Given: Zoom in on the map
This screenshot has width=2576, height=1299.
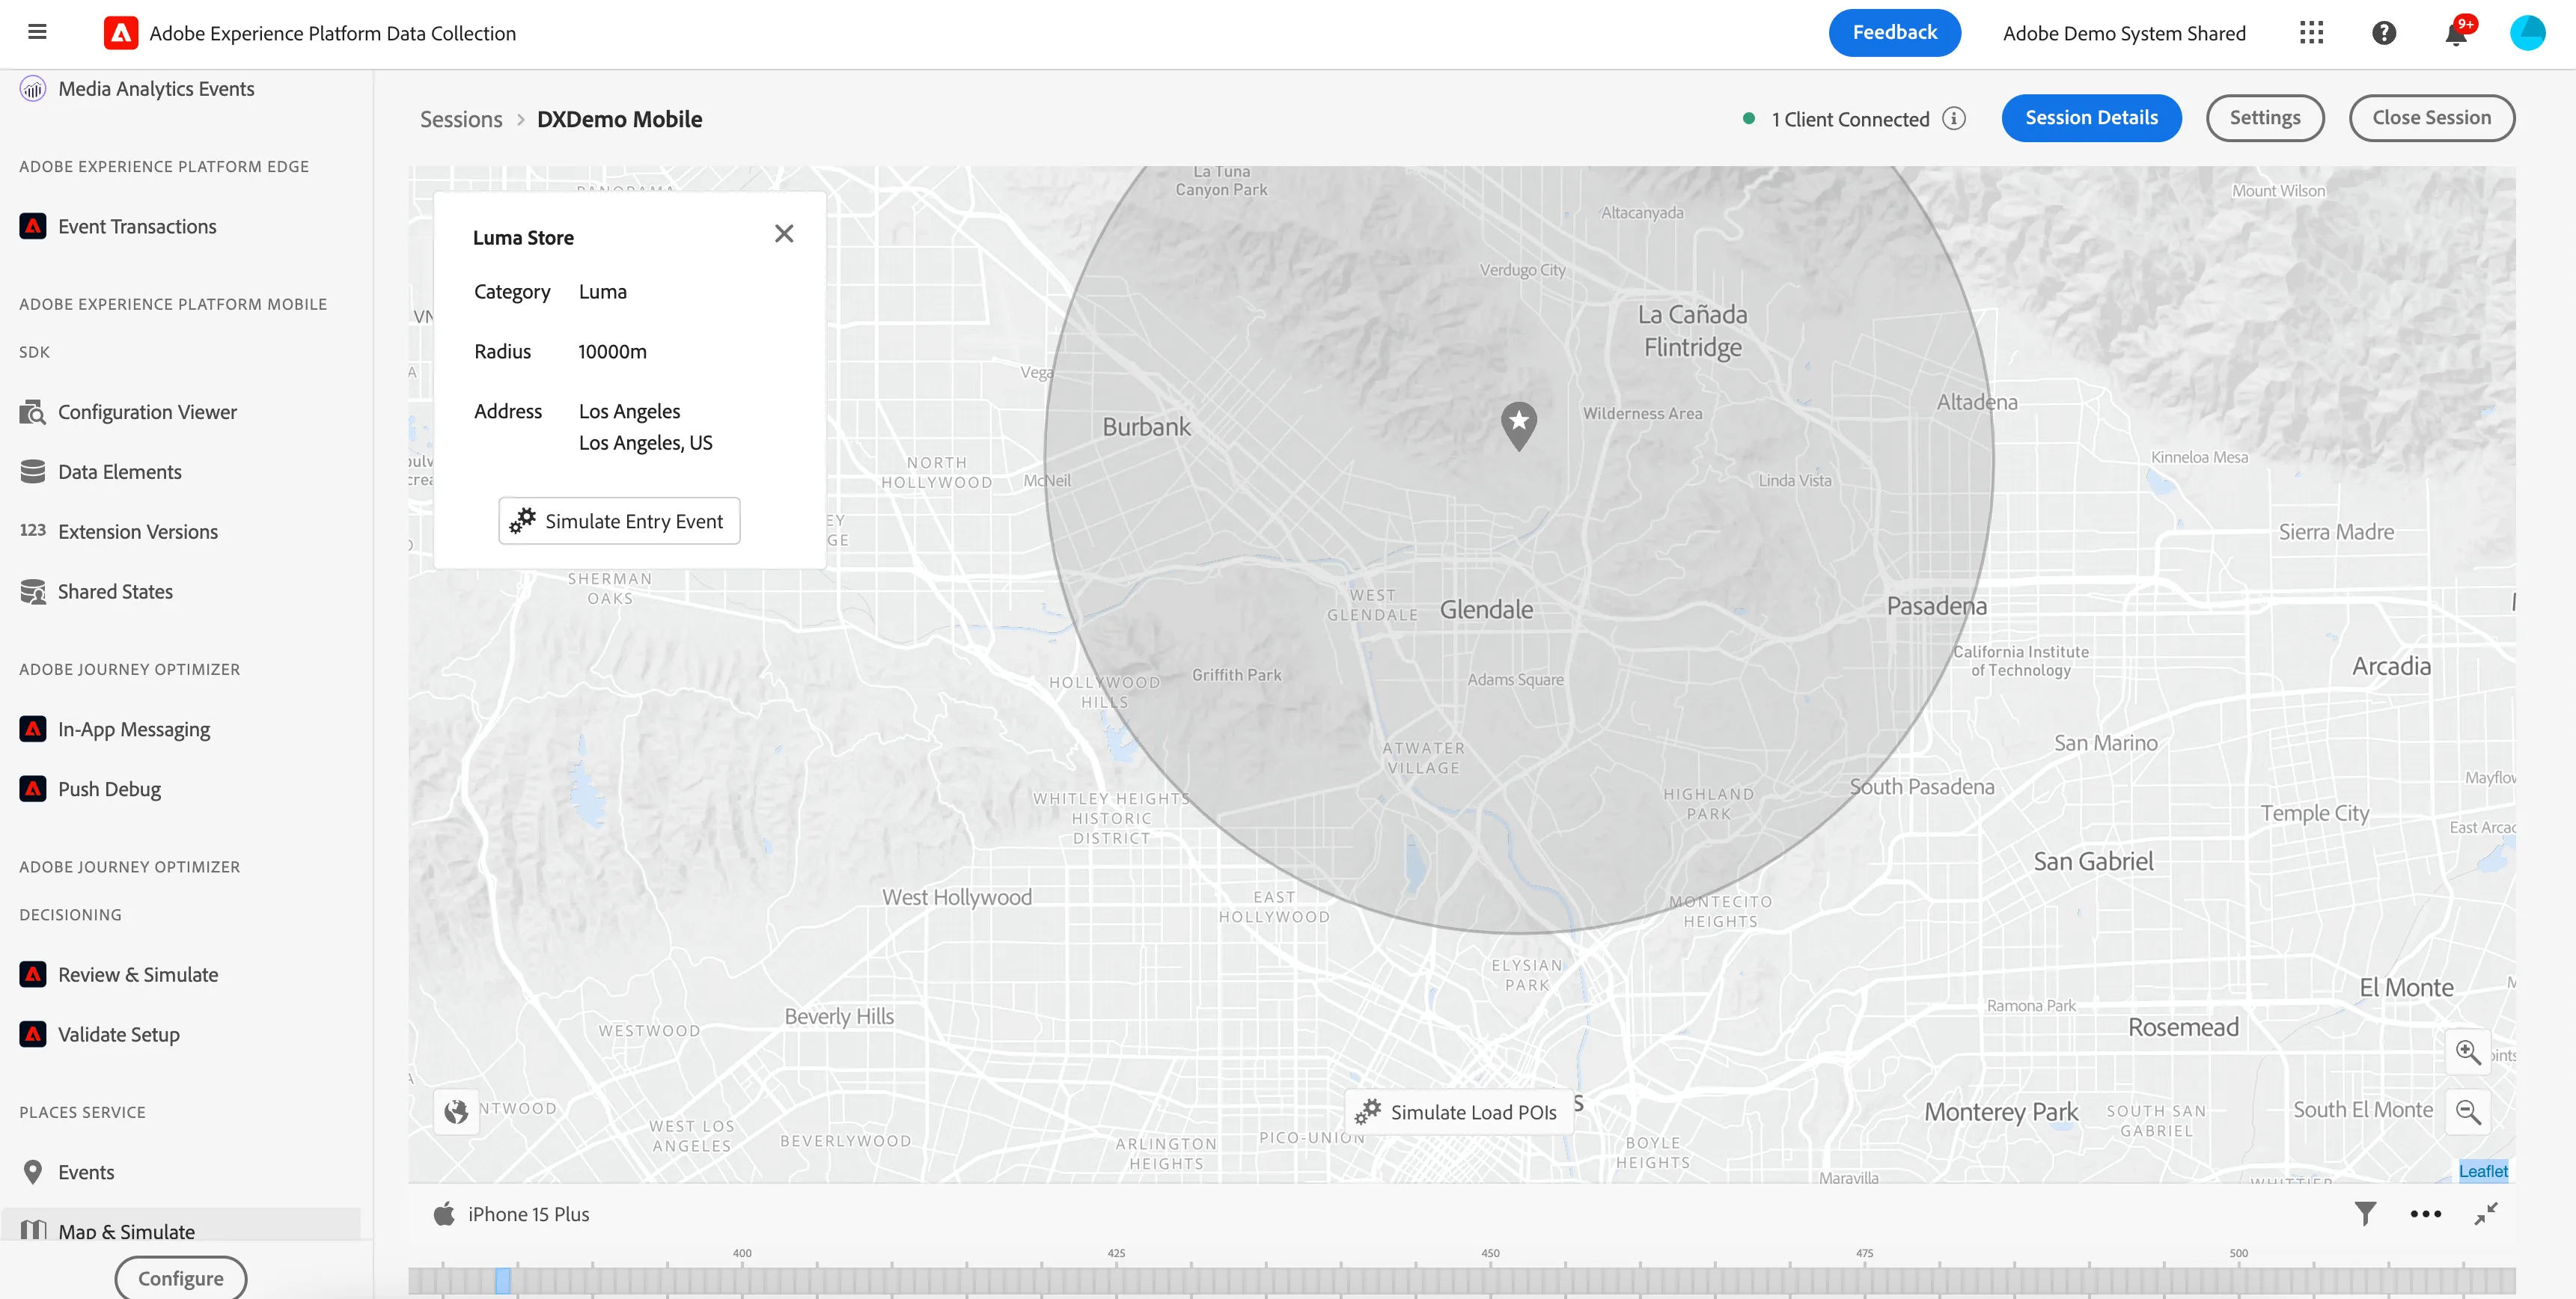Looking at the screenshot, I should 2467,1052.
